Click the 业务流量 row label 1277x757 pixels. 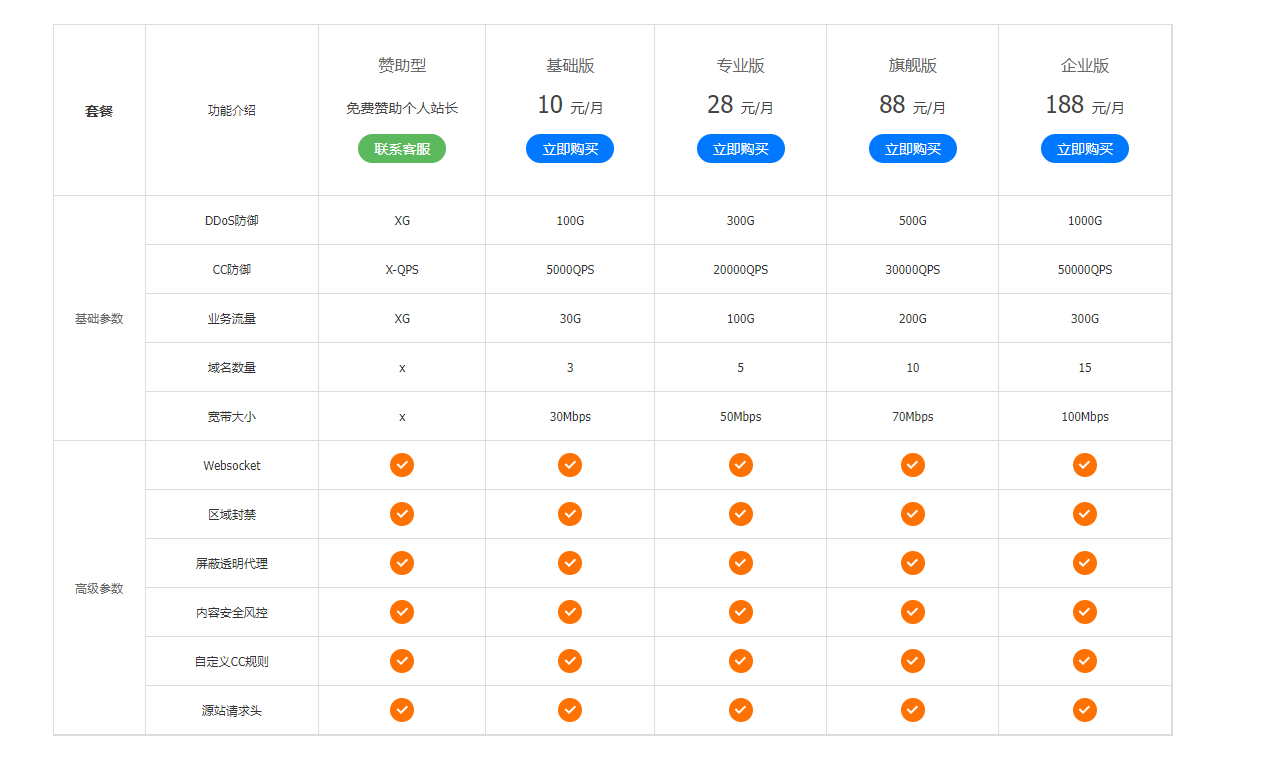232,319
